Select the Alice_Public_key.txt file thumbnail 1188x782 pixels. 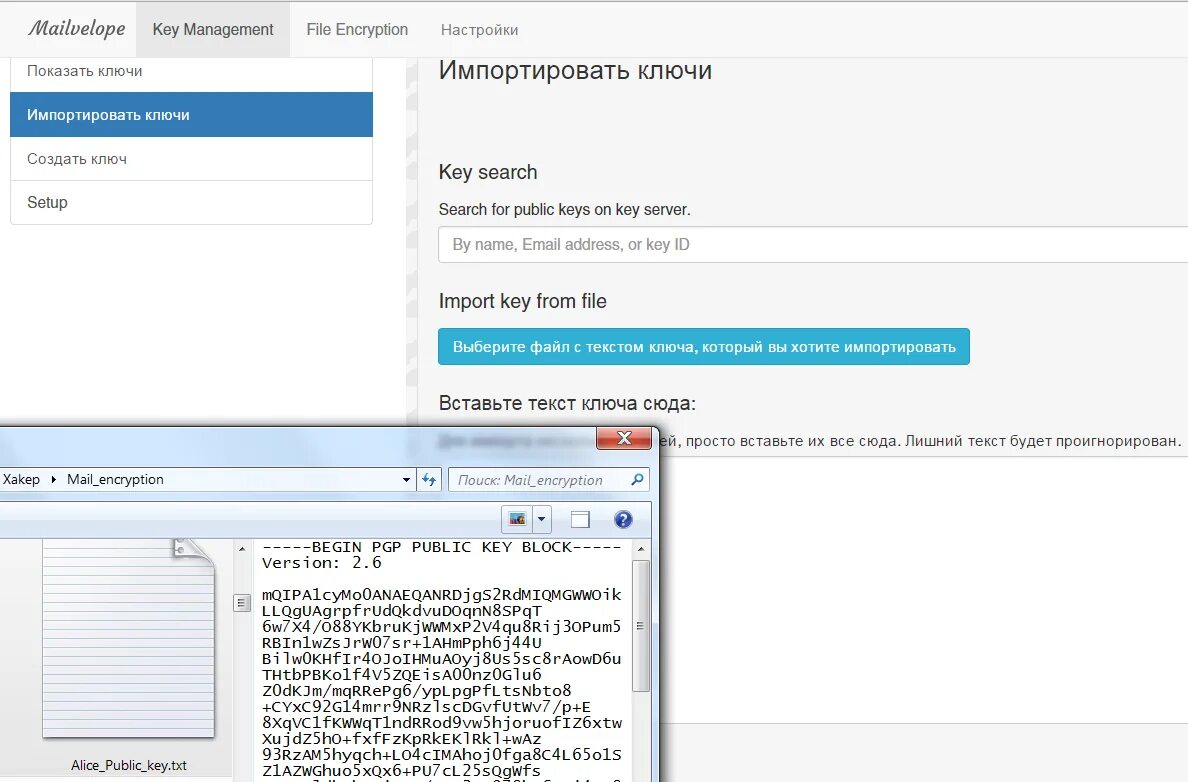tap(128, 638)
